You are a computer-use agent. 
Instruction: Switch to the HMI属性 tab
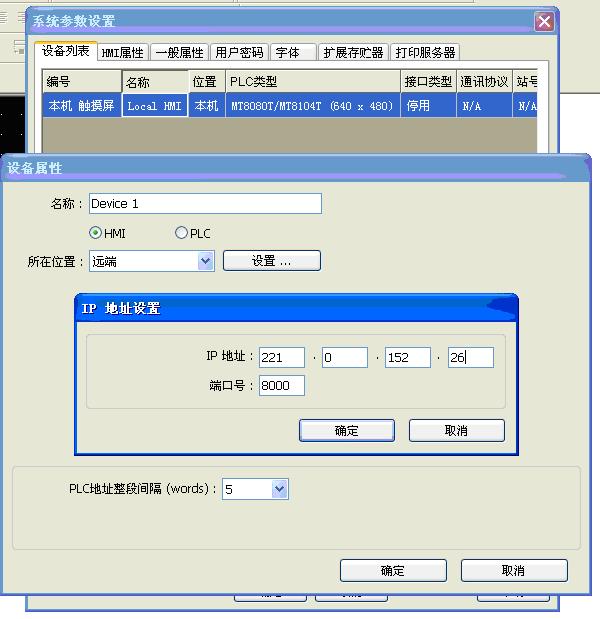tap(123, 53)
